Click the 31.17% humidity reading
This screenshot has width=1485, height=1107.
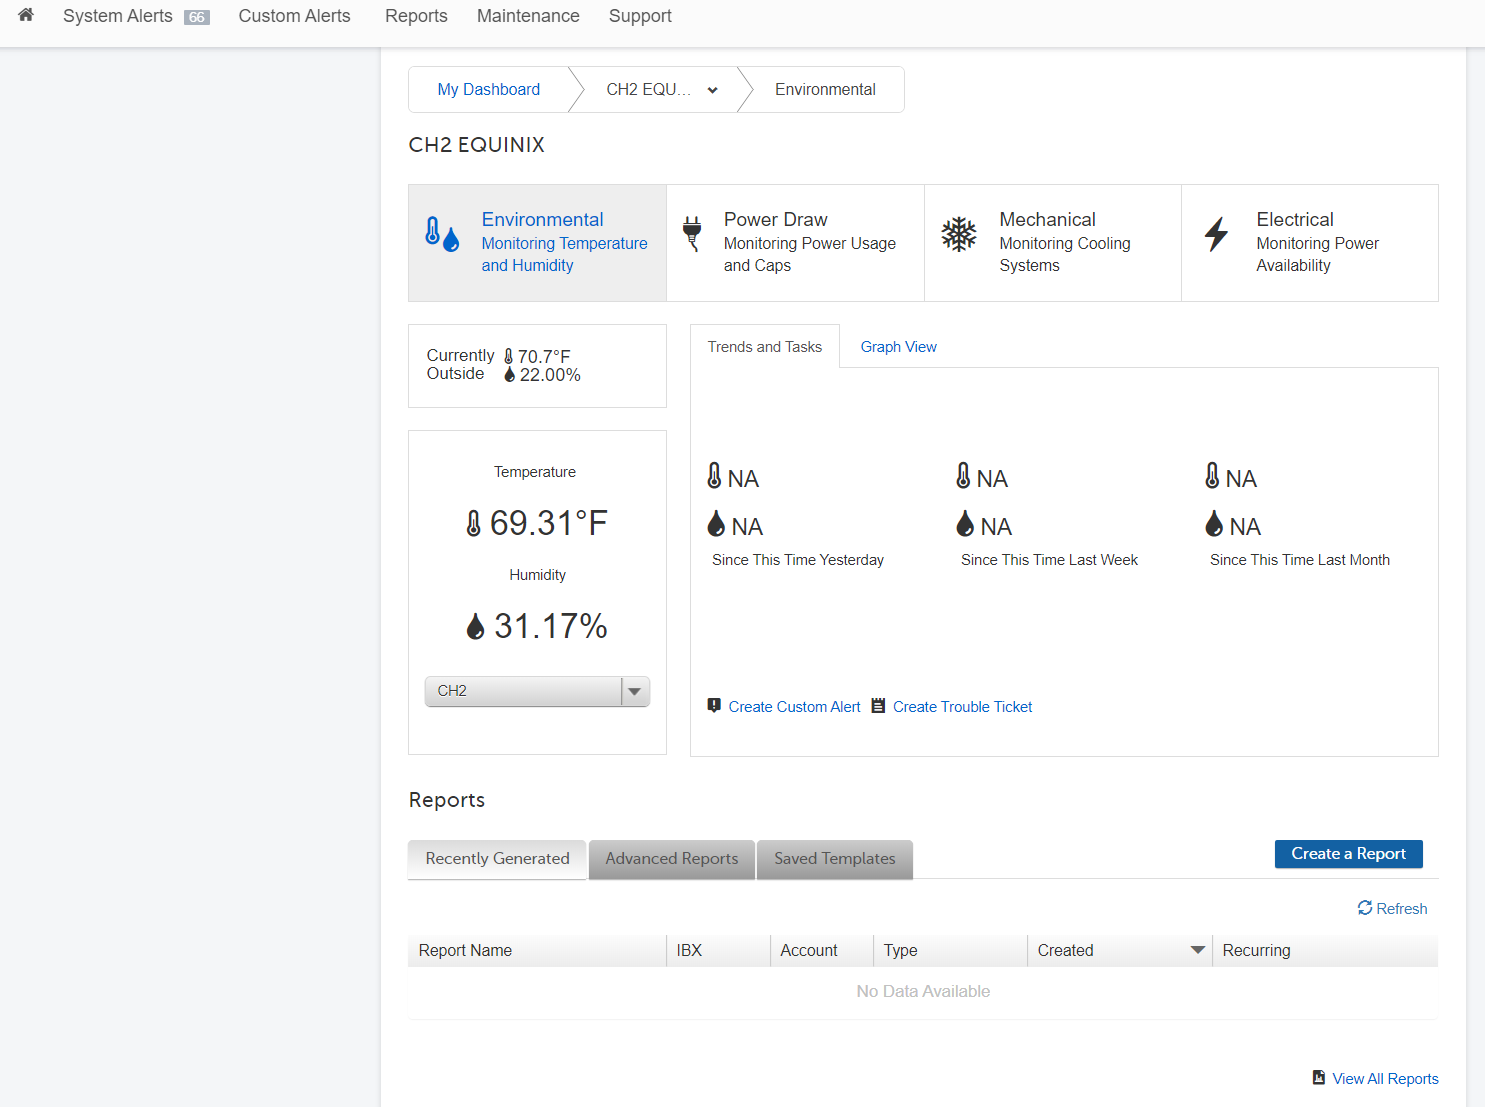551,626
